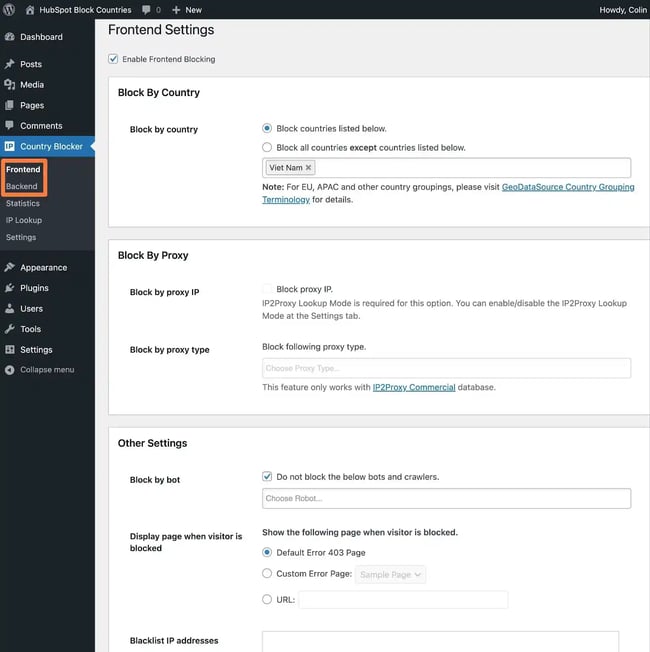Open the Backend submenu item
The height and width of the screenshot is (652, 650).
click(x=22, y=186)
